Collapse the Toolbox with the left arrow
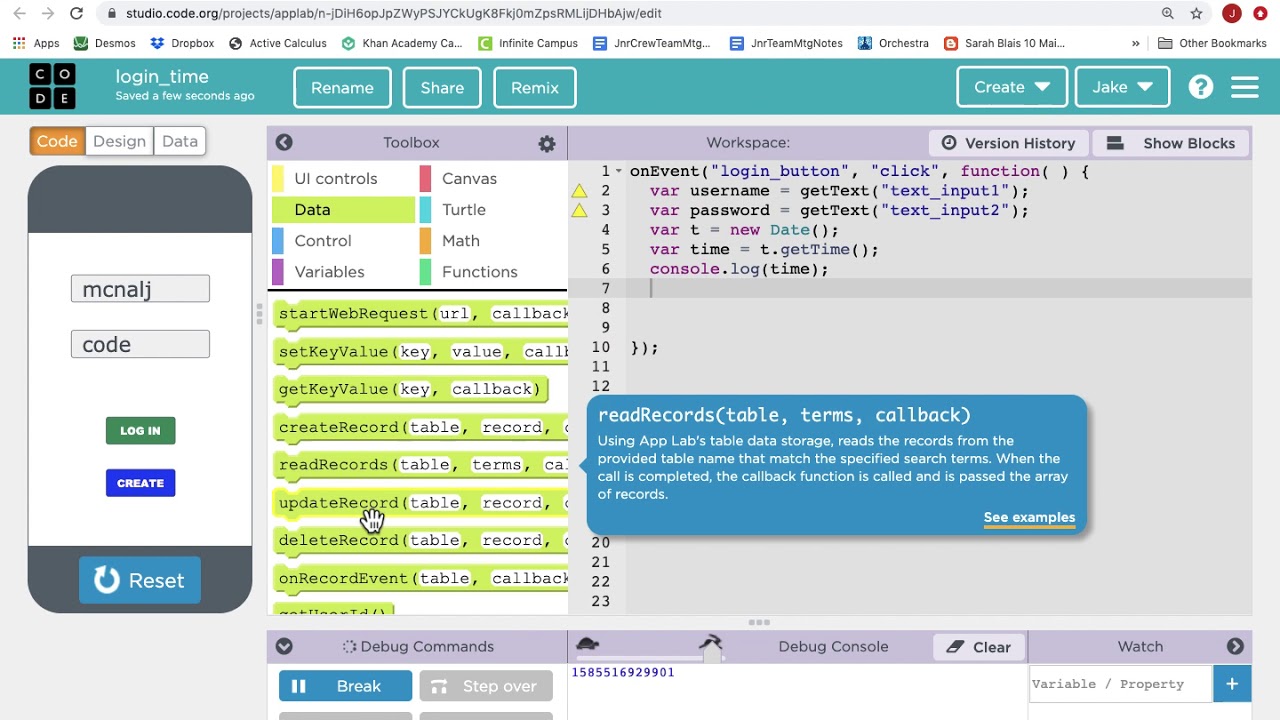Screen dimensions: 1280x720 pyautogui.click(x=284, y=143)
